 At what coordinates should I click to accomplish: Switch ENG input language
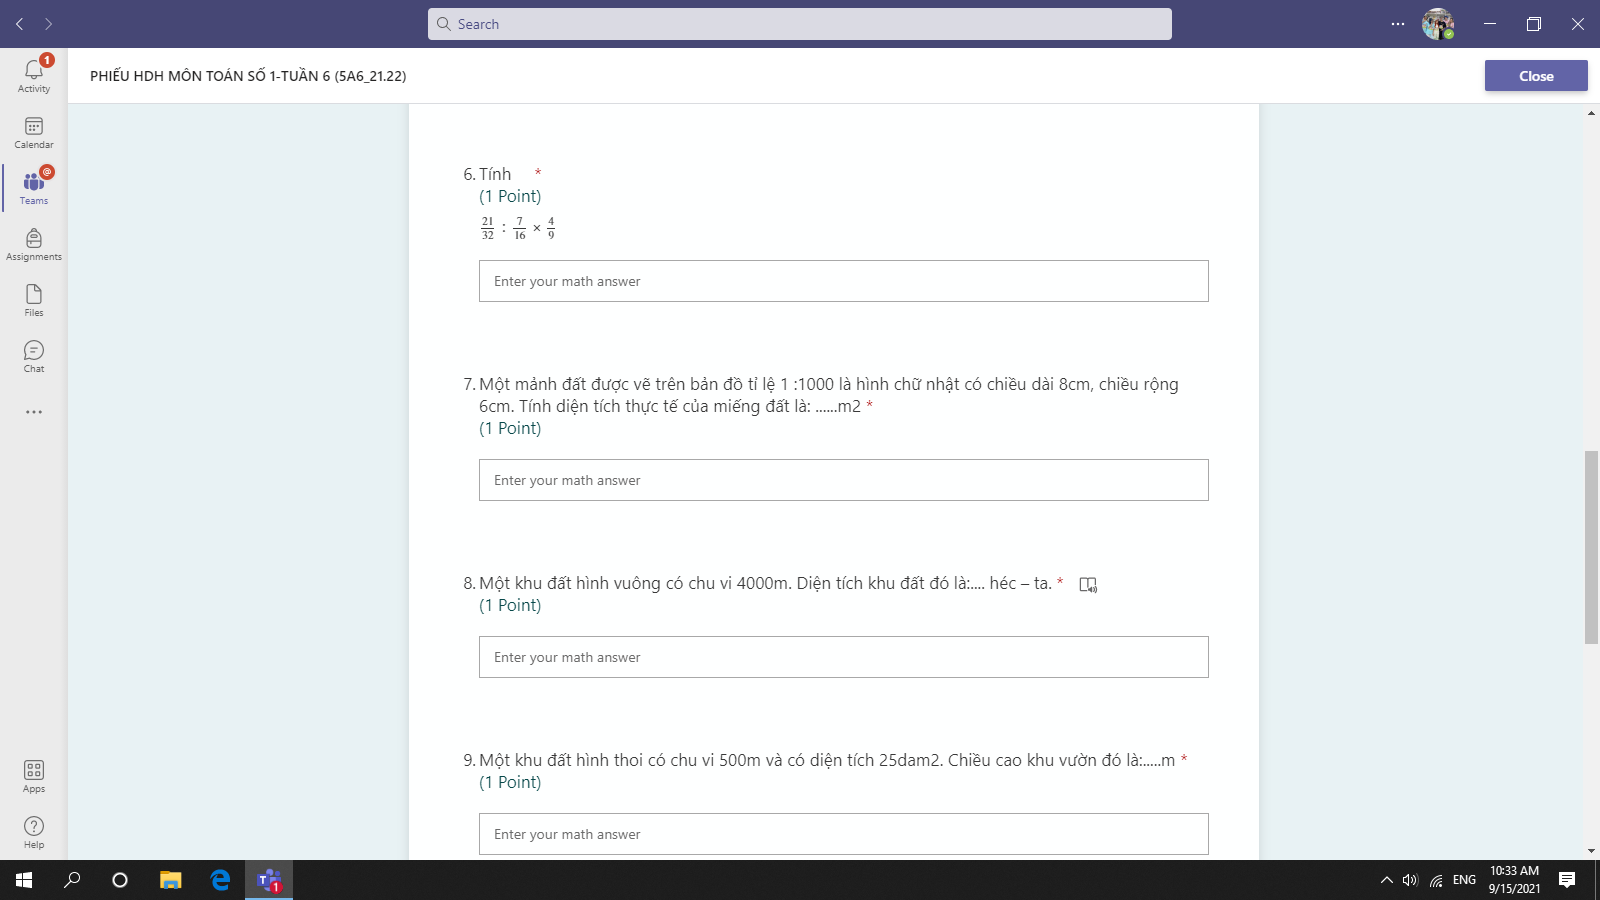[x=1464, y=880]
